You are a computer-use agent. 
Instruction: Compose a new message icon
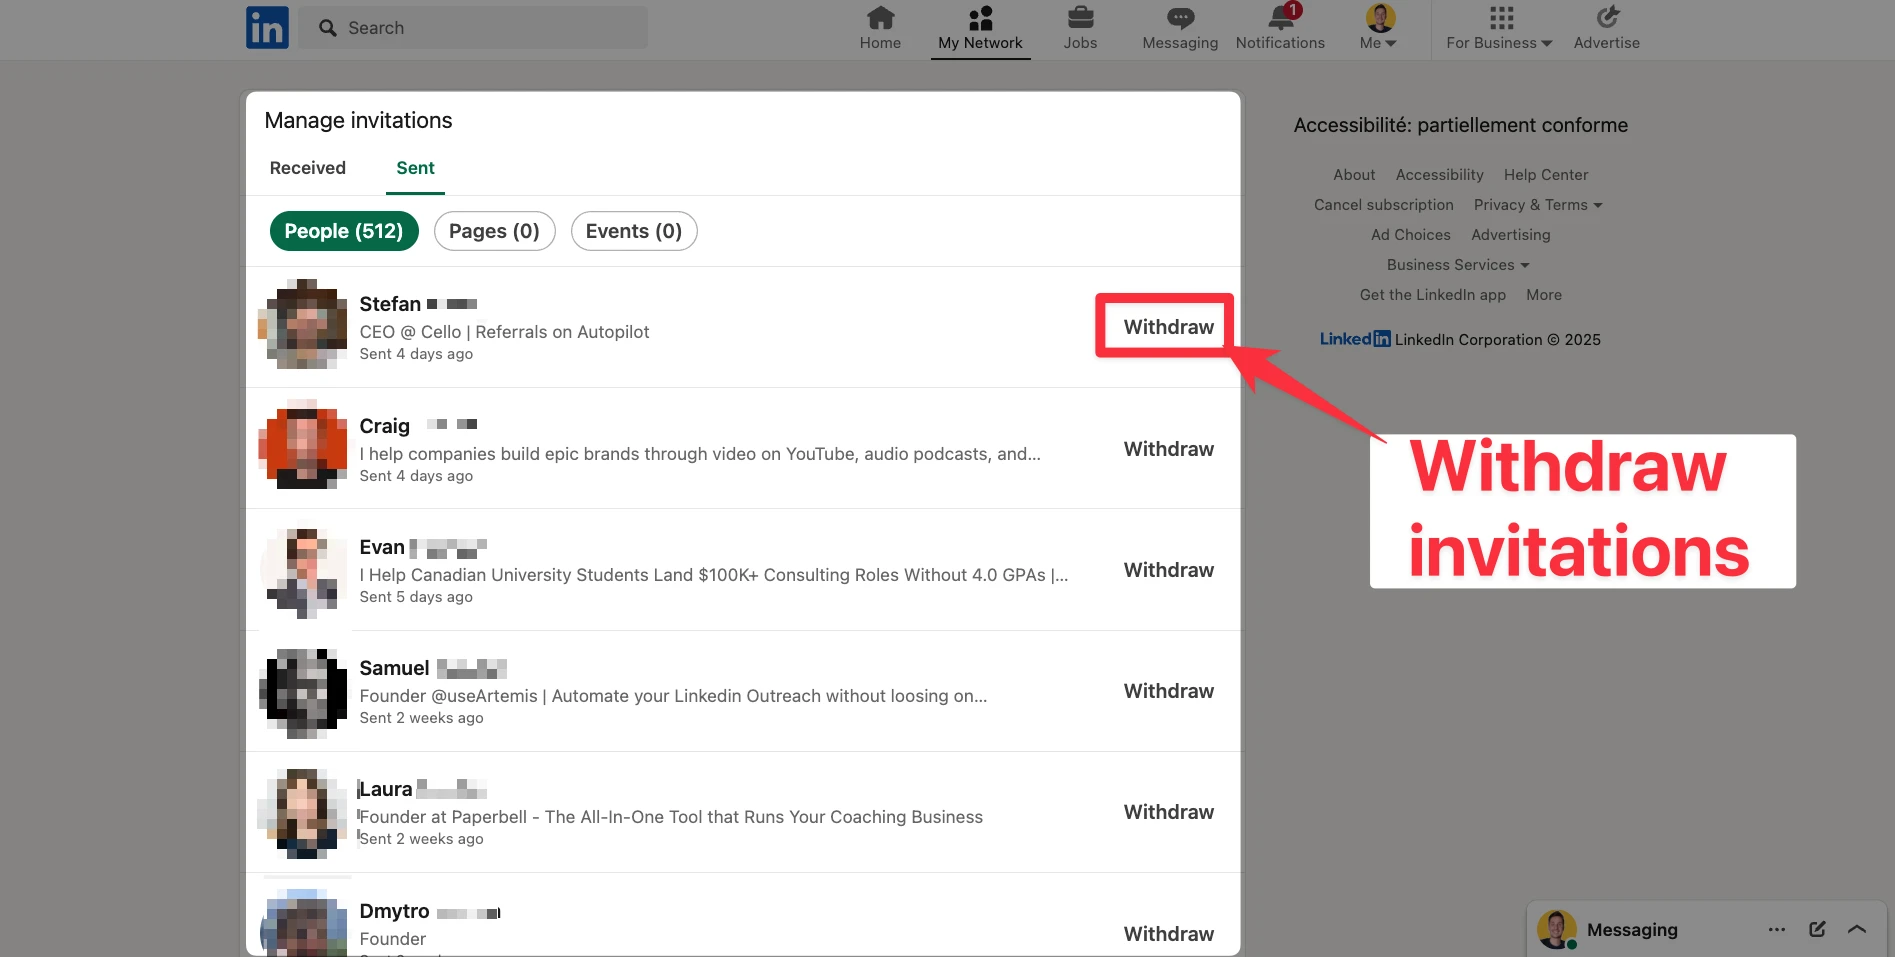[x=1817, y=929]
